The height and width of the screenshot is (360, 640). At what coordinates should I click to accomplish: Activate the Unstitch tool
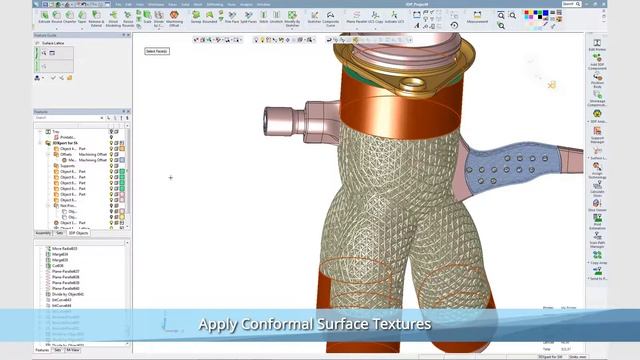(276, 17)
